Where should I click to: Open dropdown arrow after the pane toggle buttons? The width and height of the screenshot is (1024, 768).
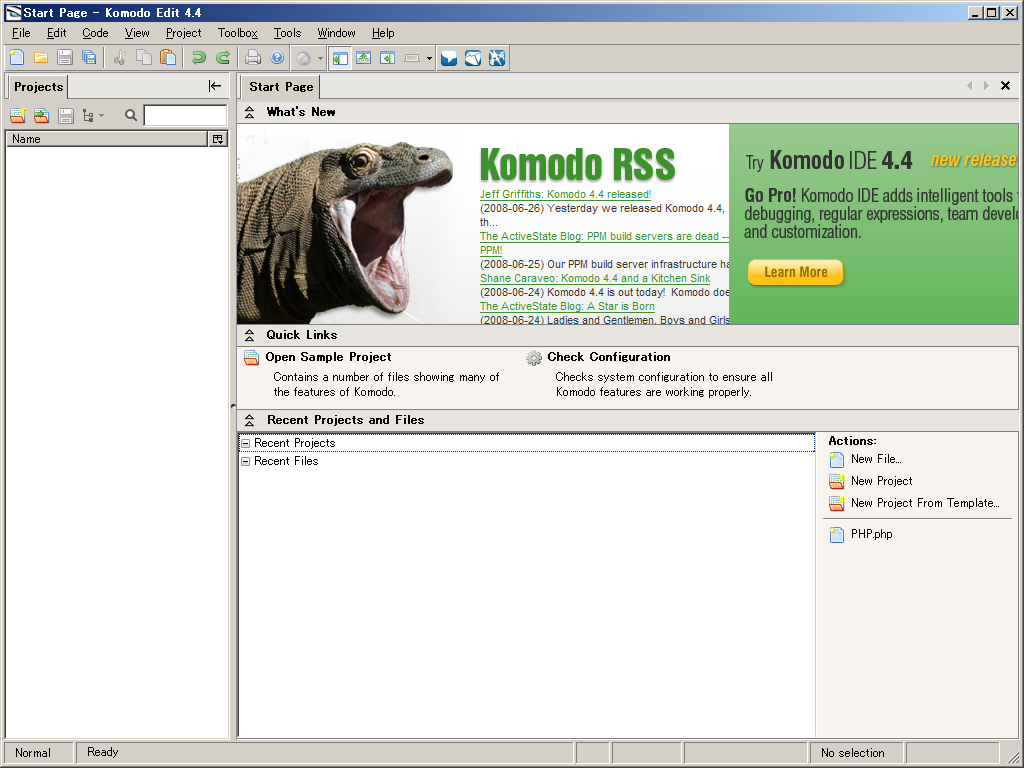point(429,59)
